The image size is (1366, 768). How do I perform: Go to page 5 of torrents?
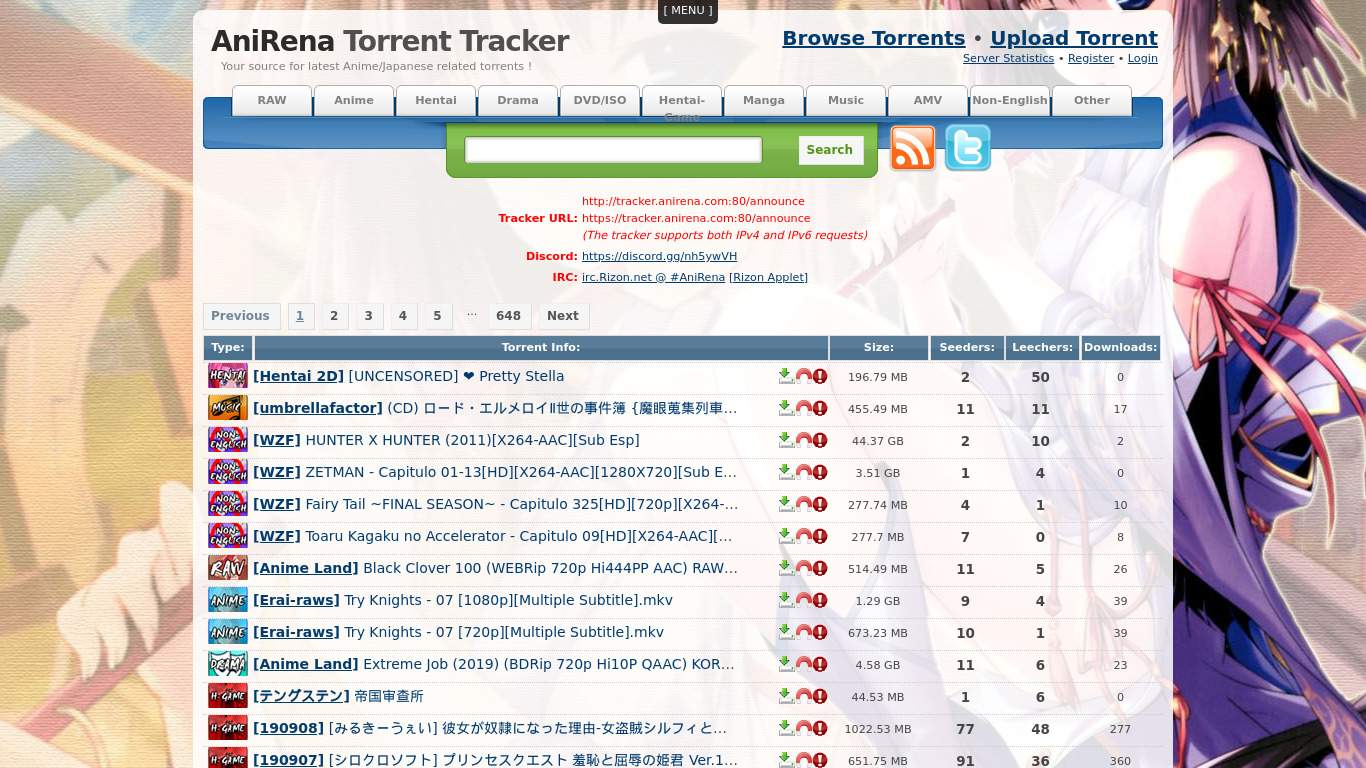click(437, 316)
